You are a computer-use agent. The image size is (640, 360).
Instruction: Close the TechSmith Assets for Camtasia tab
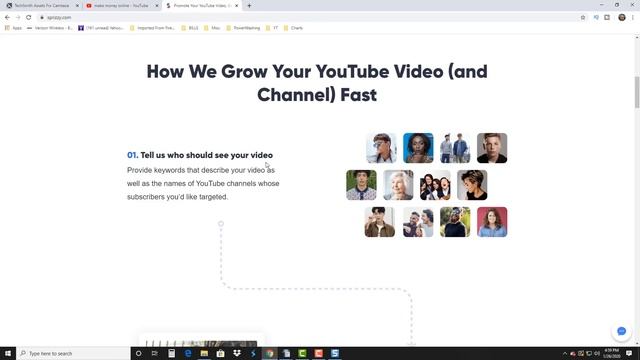pos(77,6)
